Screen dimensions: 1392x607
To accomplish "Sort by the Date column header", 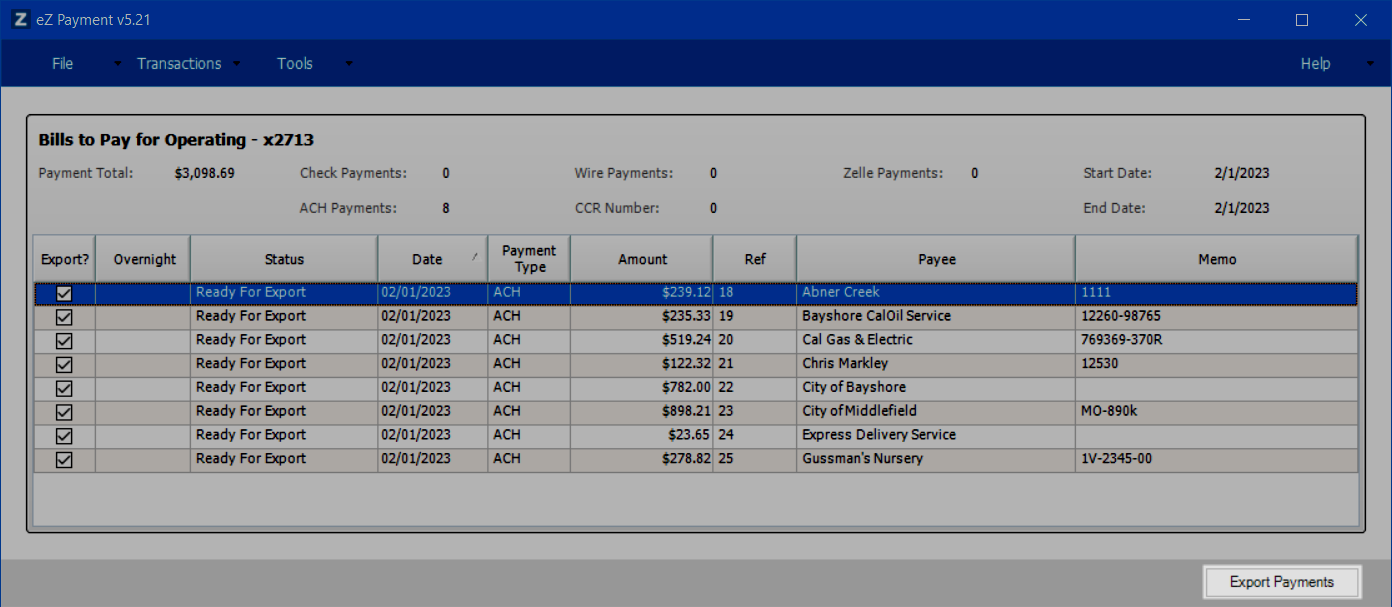I will [x=427, y=259].
